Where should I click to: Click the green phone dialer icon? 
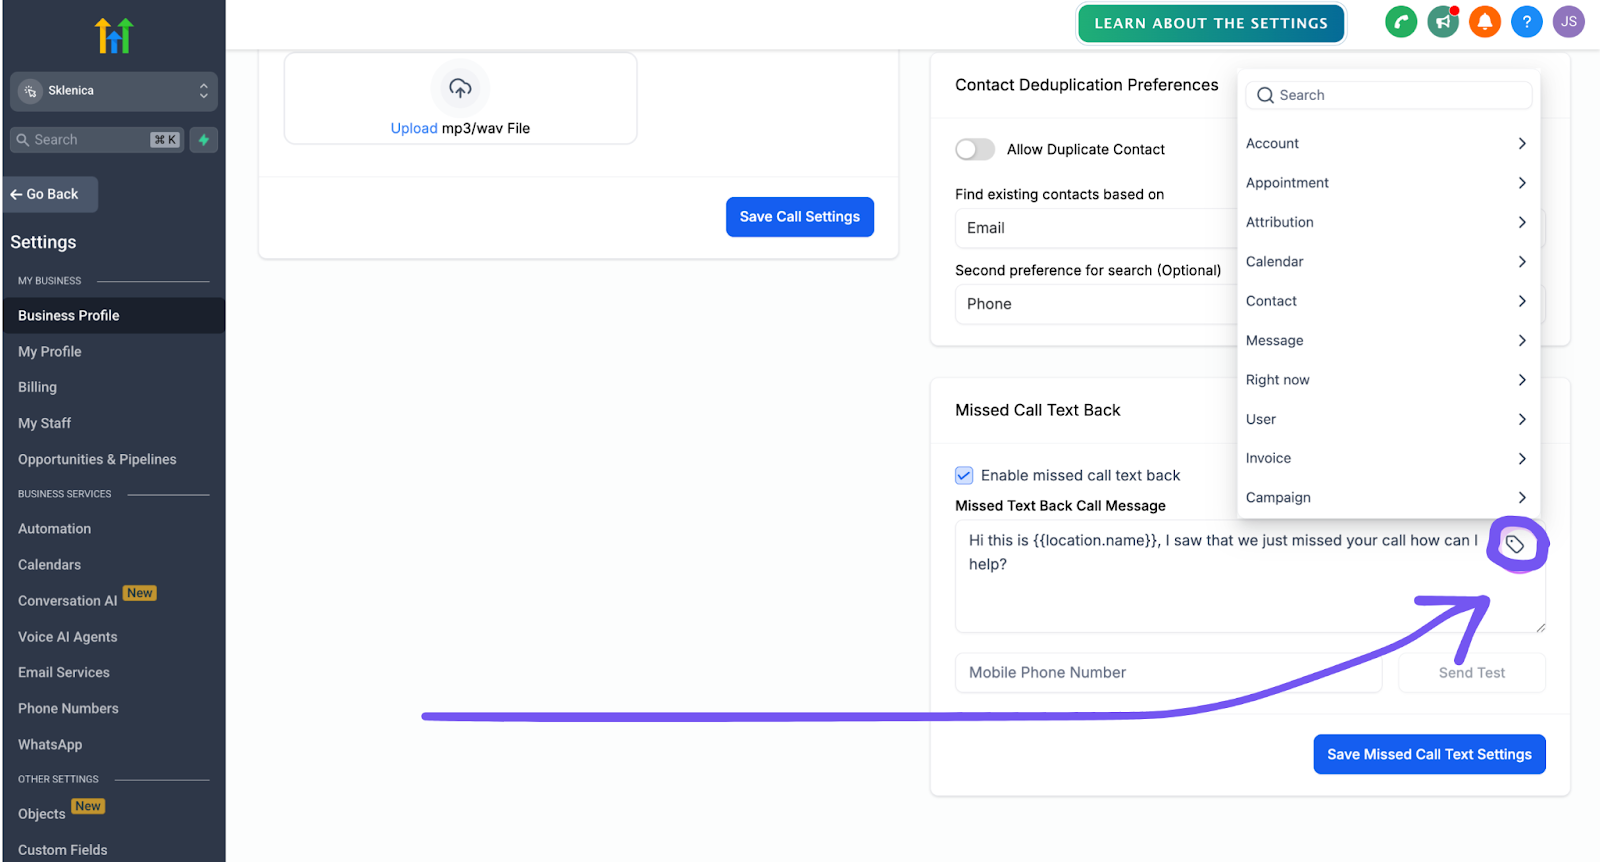pyautogui.click(x=1401, y=22)
